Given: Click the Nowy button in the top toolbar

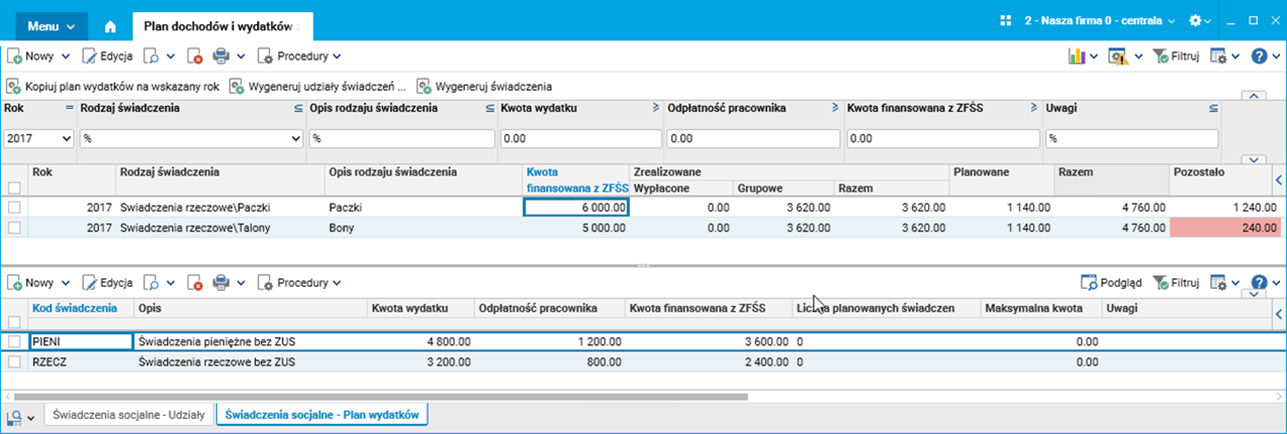Looking at the screenshot, I should [x=32, y=56].
